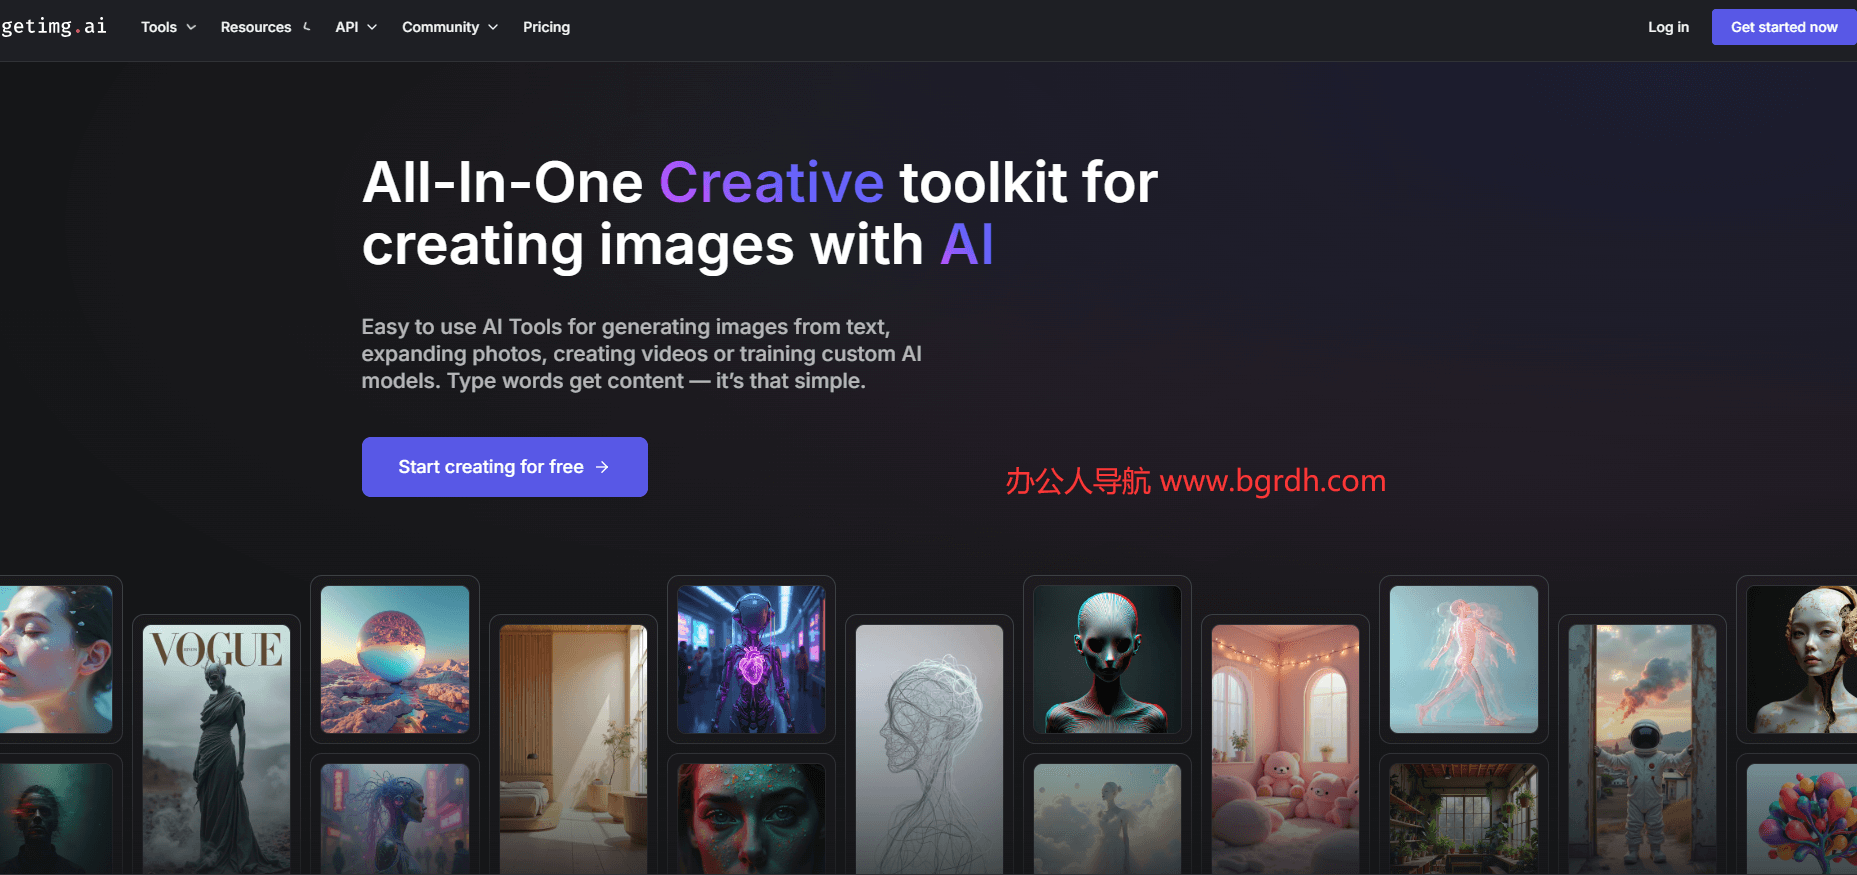Viewport: 1857px width, 875px height.
Task: Expand the API menu chevron
Action: point(372,27)
